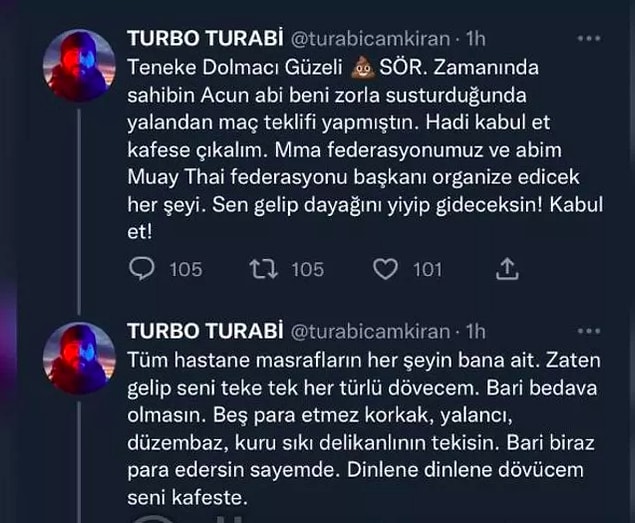
Task: Open @turabicamkiran handle on first tweet
Action: click(371, 39)
